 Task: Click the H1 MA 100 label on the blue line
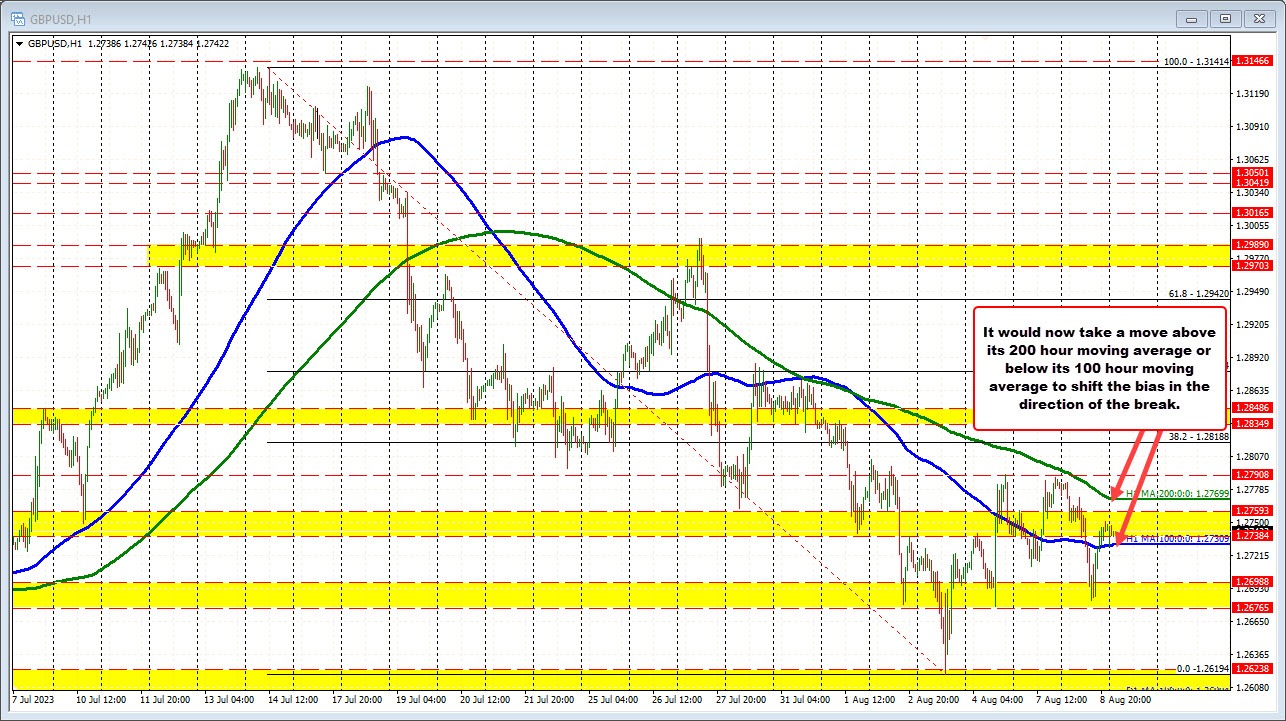click(1178, 538)
